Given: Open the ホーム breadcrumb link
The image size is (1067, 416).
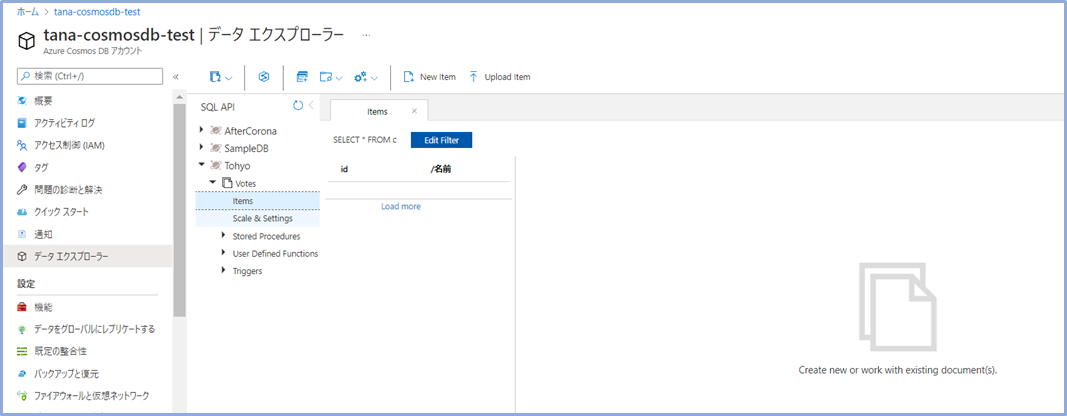Looking at the screenshot, I should click(27, 12).
